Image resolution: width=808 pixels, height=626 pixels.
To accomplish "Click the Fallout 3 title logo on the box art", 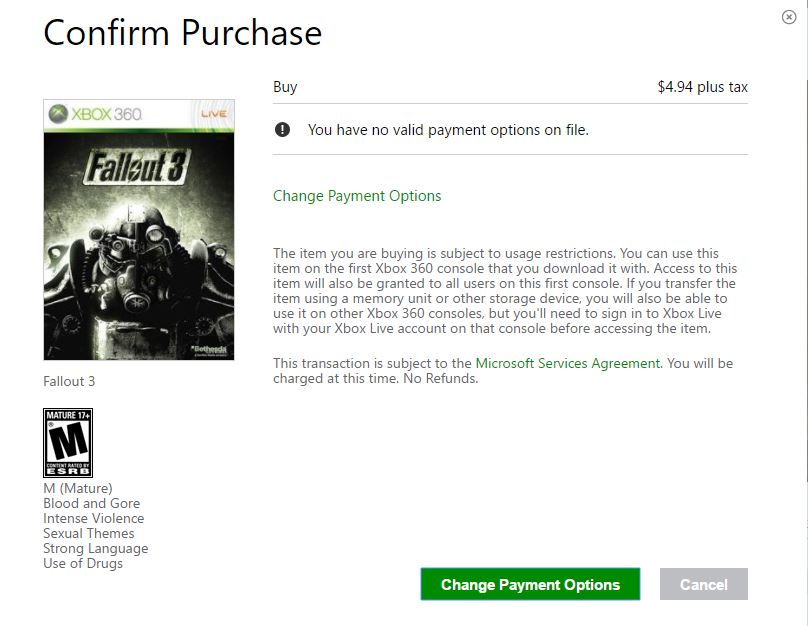I will pos(137,168).
